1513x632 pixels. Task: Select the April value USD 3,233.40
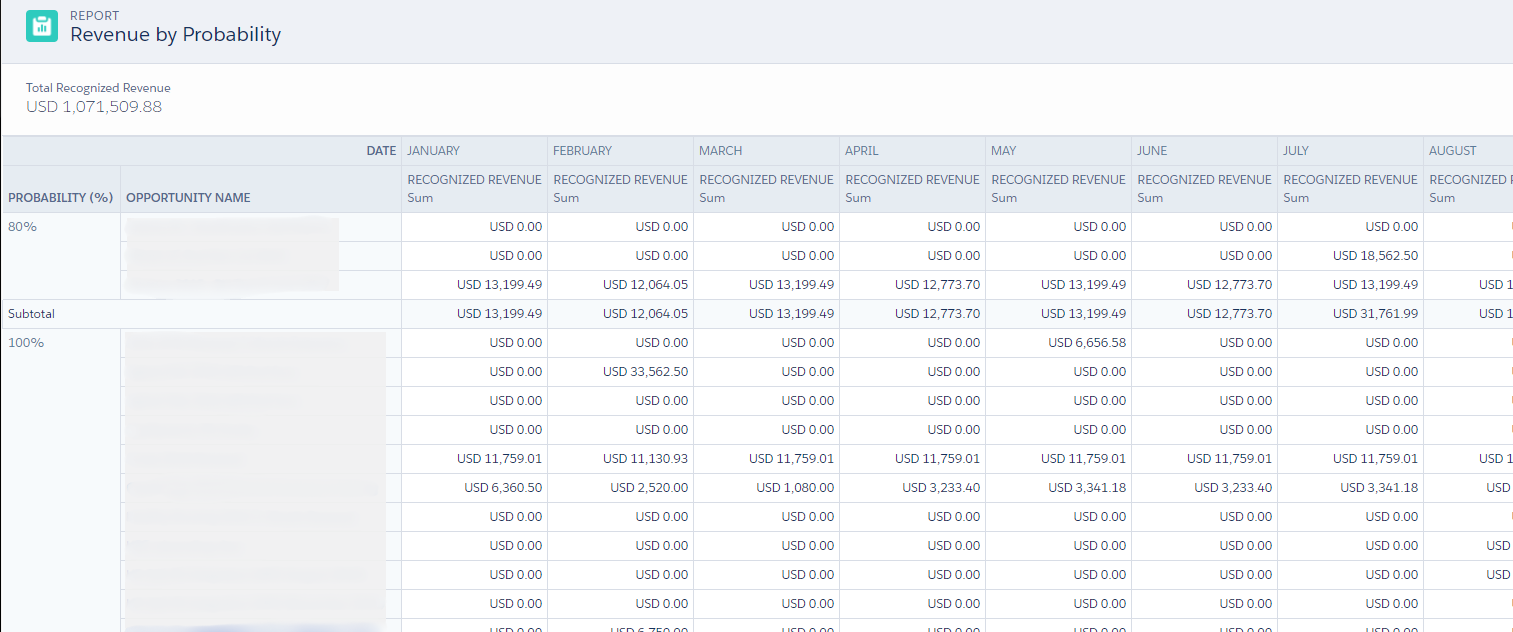[941, 488]
